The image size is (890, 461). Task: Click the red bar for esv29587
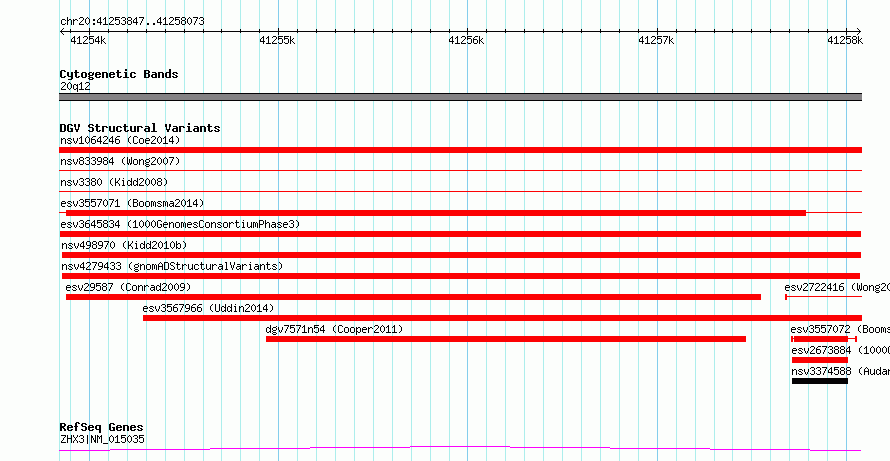point(413,297)
